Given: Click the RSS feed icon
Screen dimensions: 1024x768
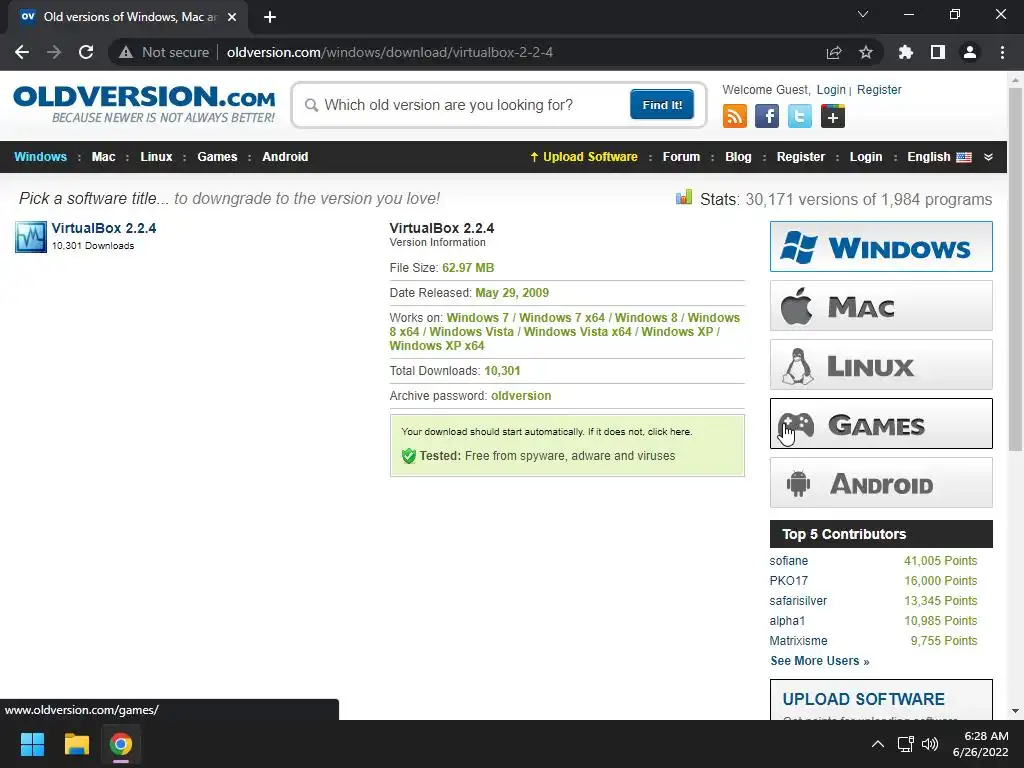Looking at the screenshot, I should 735,116.
